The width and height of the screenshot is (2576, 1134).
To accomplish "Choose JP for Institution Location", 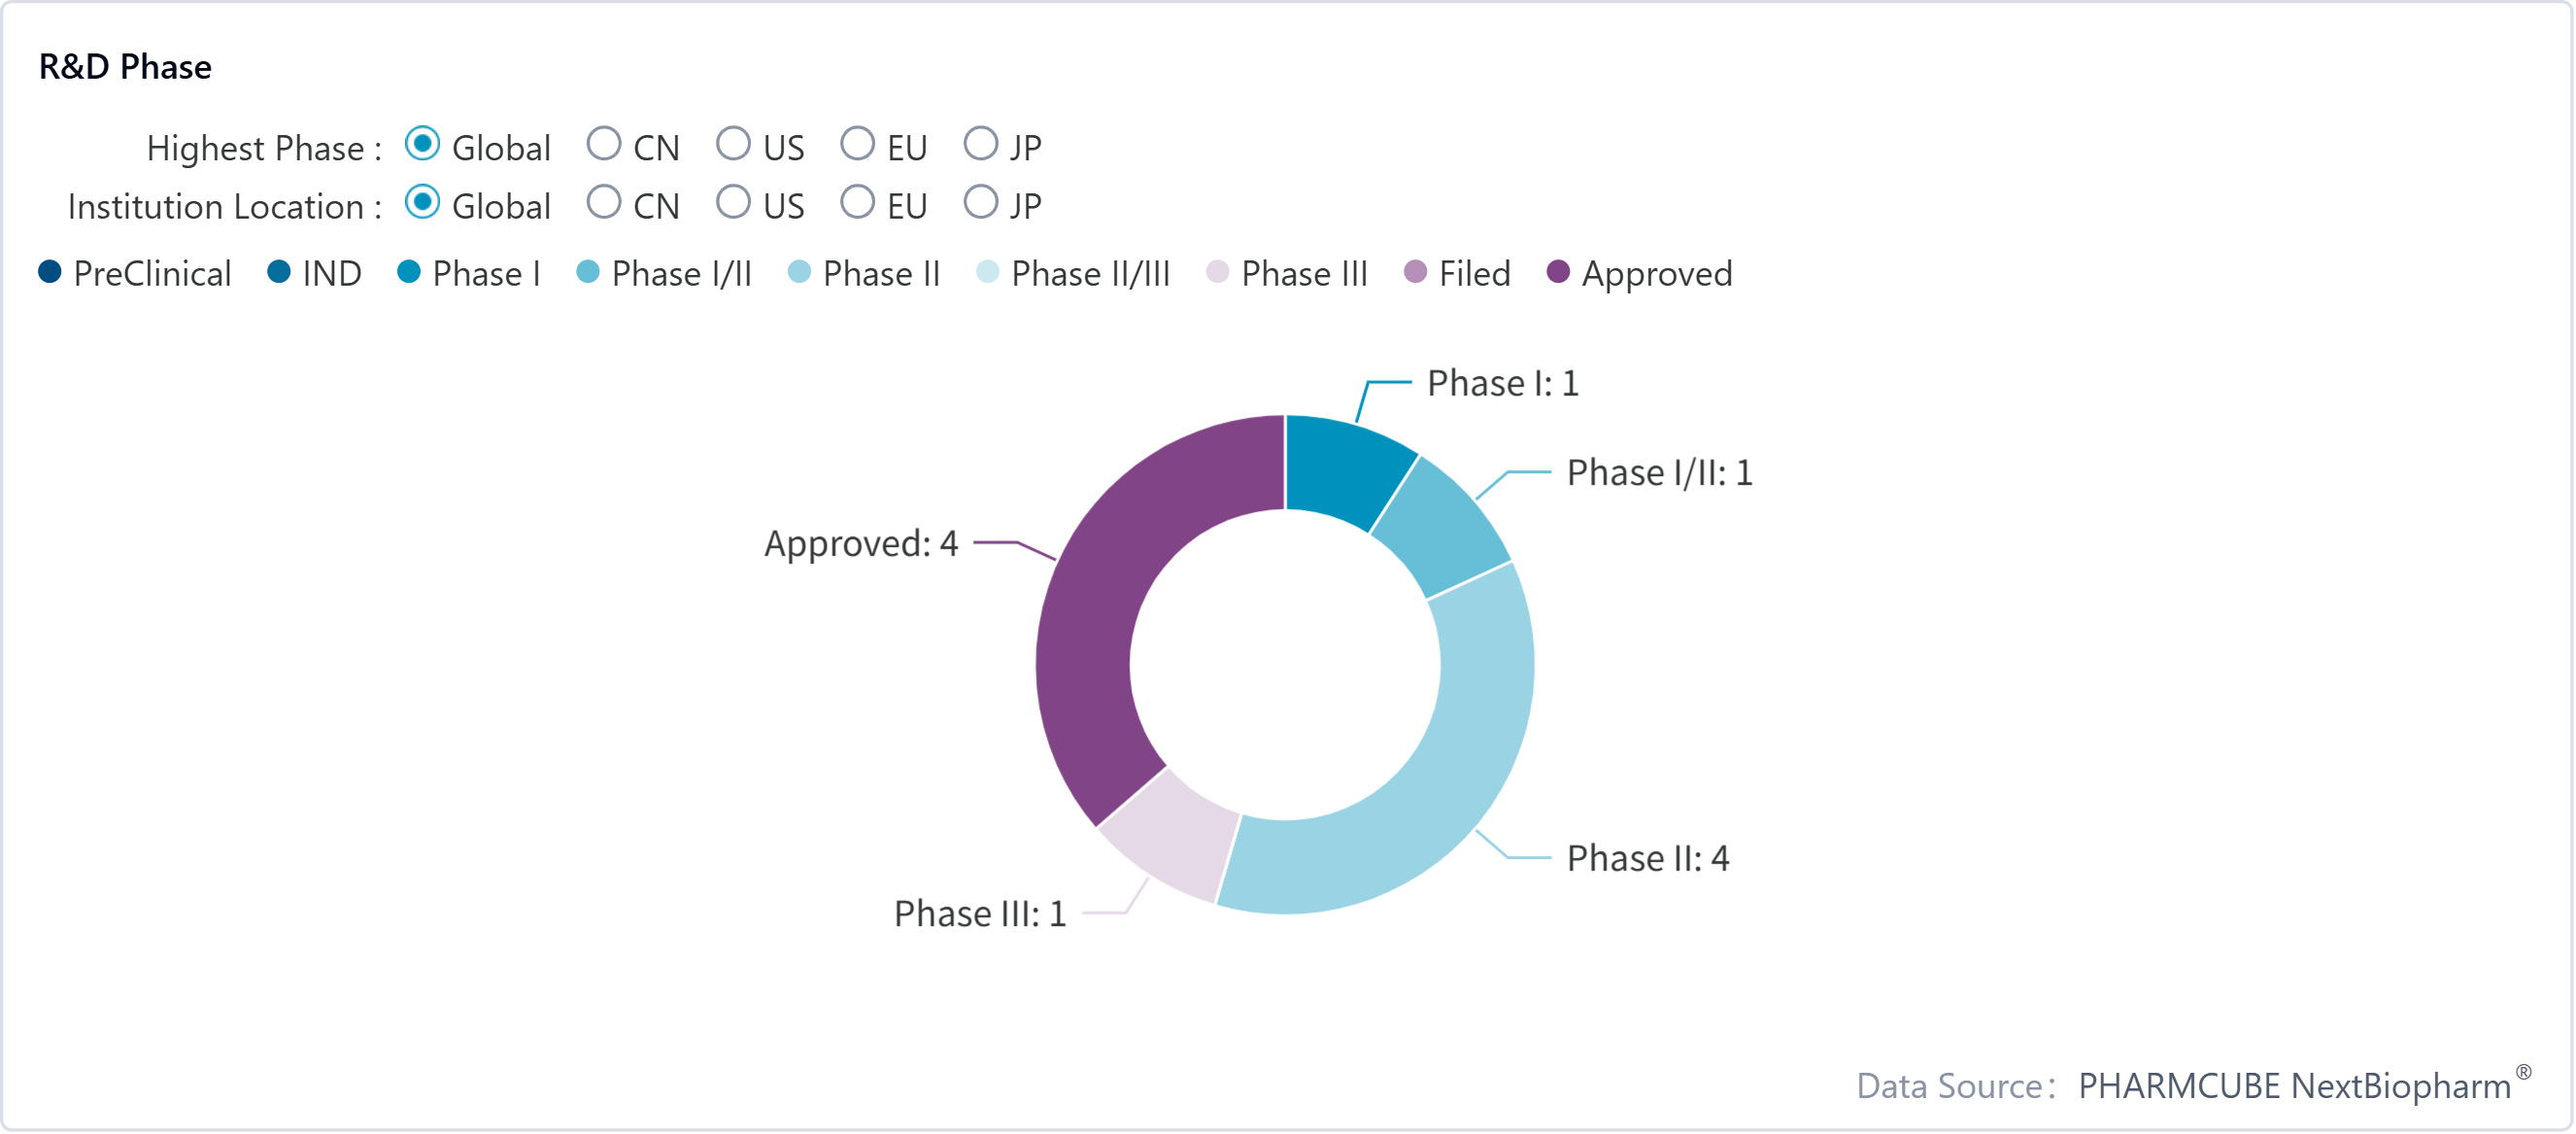I will click(980, 203).
